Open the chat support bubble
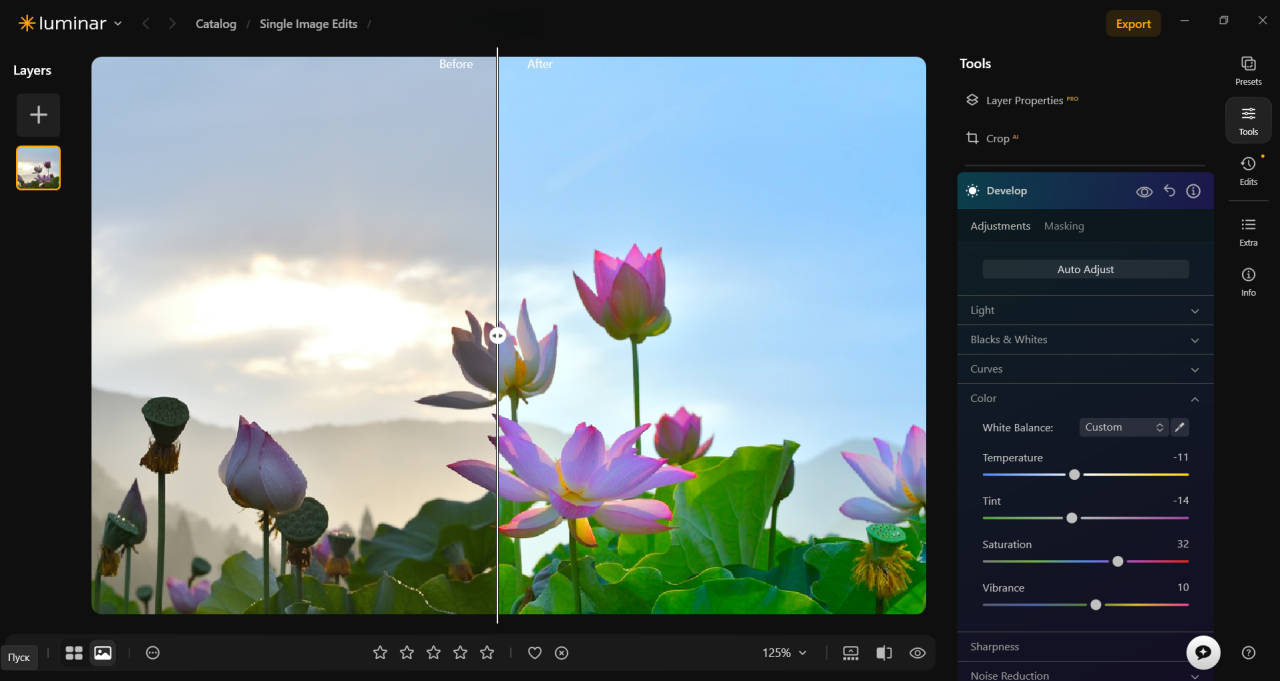Screen dimensions: 1280x681 pyautogui.click(x=1203, y=652)
